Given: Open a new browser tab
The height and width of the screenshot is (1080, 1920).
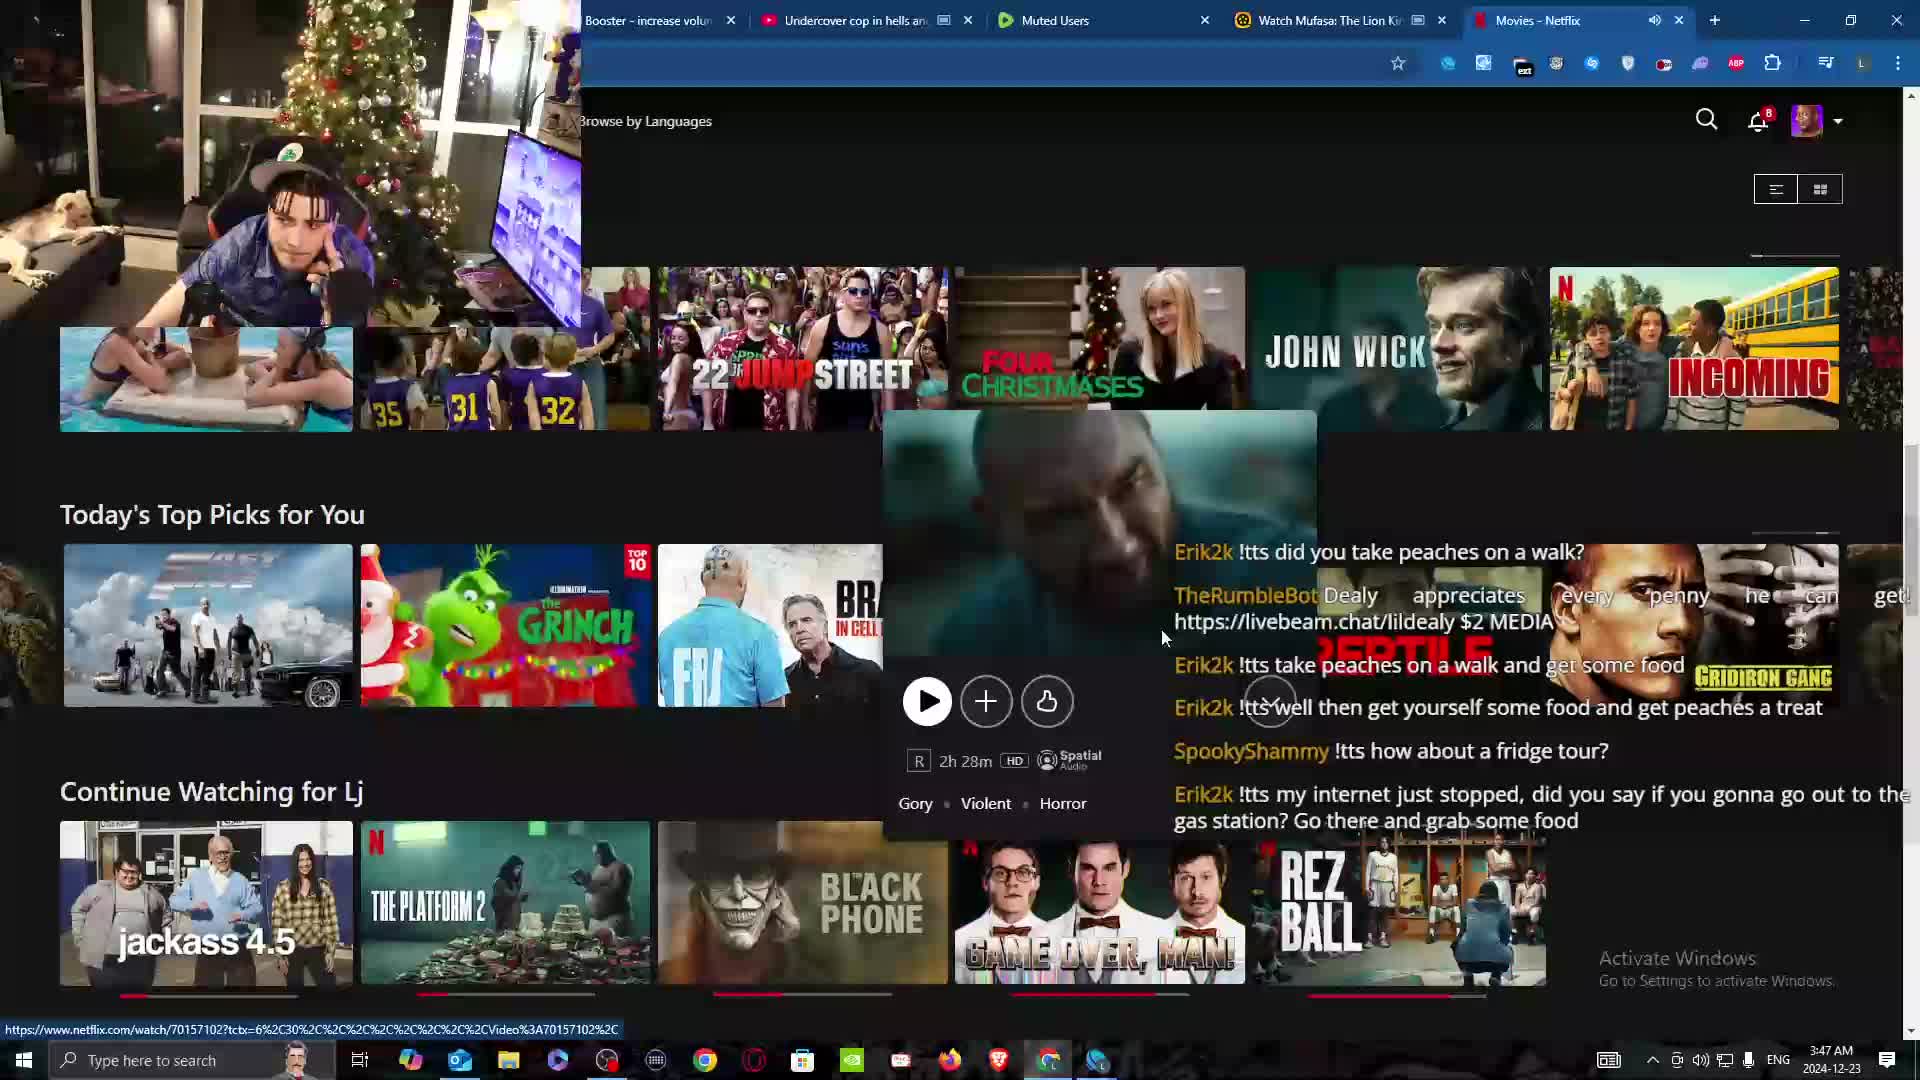Looking at the screenshot, I should [x=1714, y=20].
